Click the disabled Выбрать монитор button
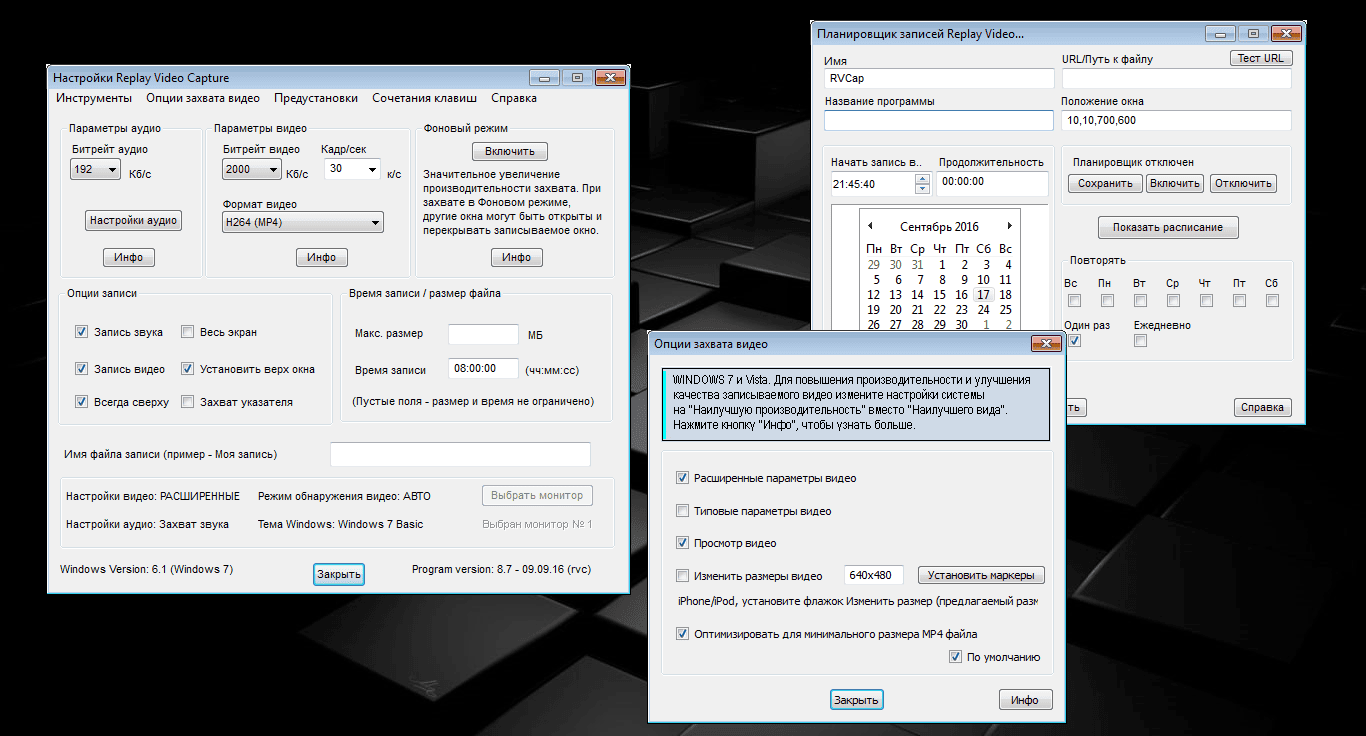Screen dimensions: 1366x736 (x=537, y=495)
